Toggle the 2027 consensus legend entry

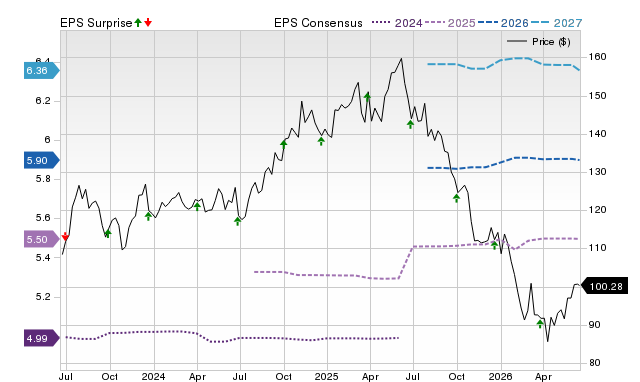556,23
